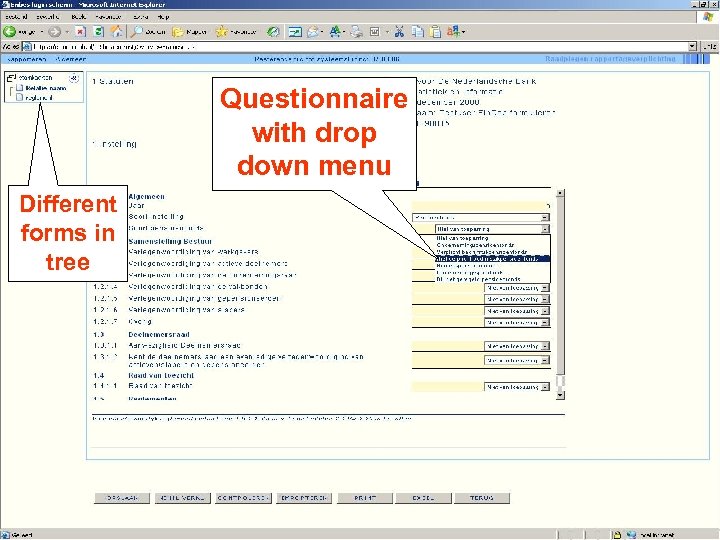Click the round icon in tree panel header
Image resolution: width=720 pixels, height=540 pixels.
pos(73,78)
